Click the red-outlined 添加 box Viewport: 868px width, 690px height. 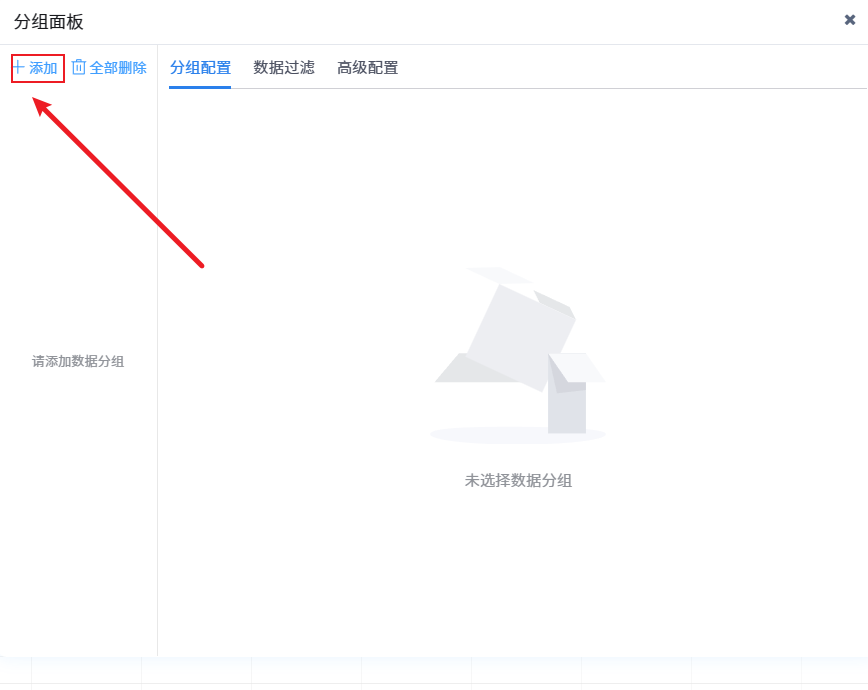pyautogui.click(x=38, y=68)
